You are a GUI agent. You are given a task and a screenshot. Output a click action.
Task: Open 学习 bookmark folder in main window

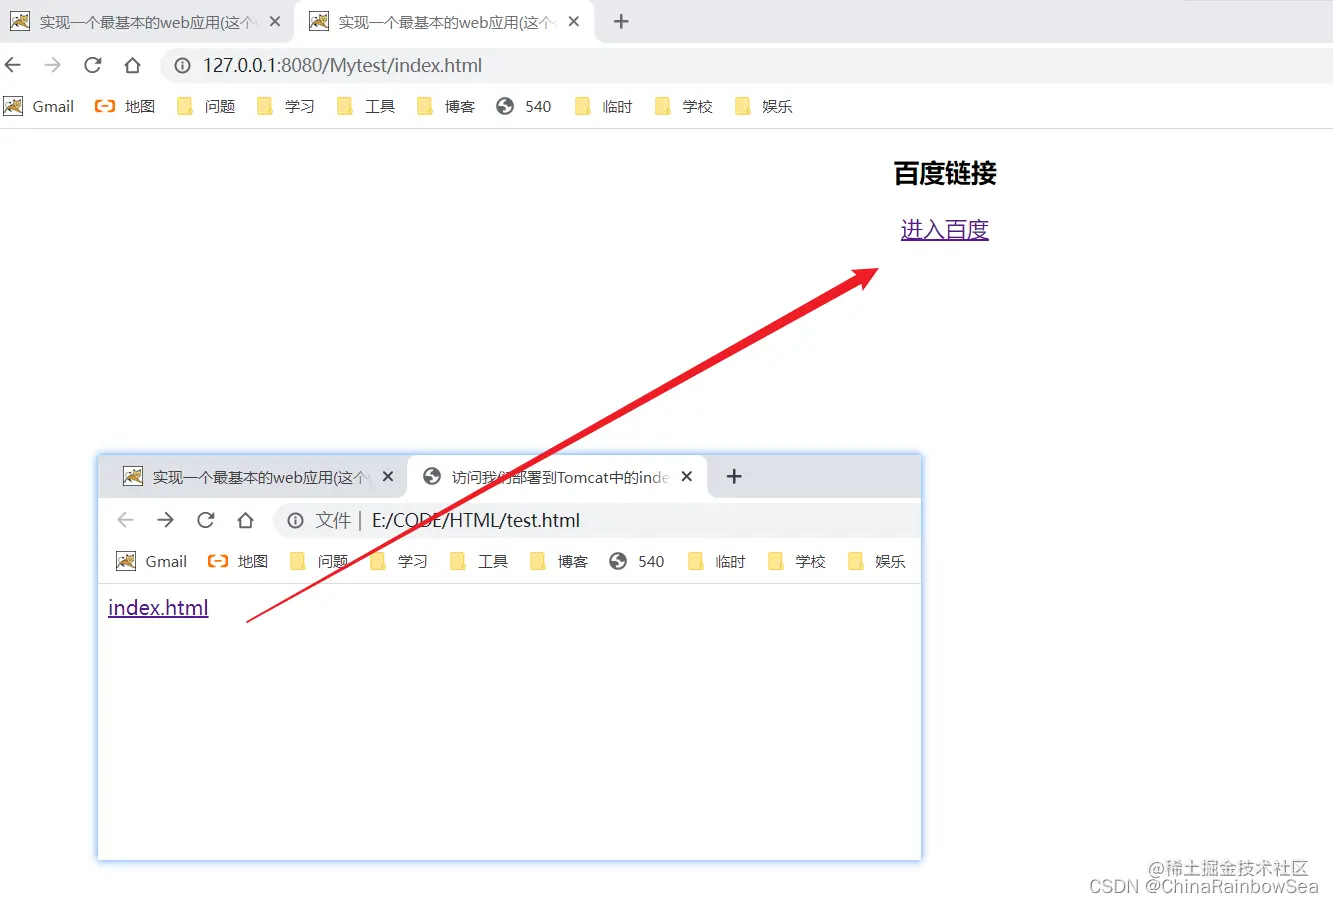(x=286, y=106)
